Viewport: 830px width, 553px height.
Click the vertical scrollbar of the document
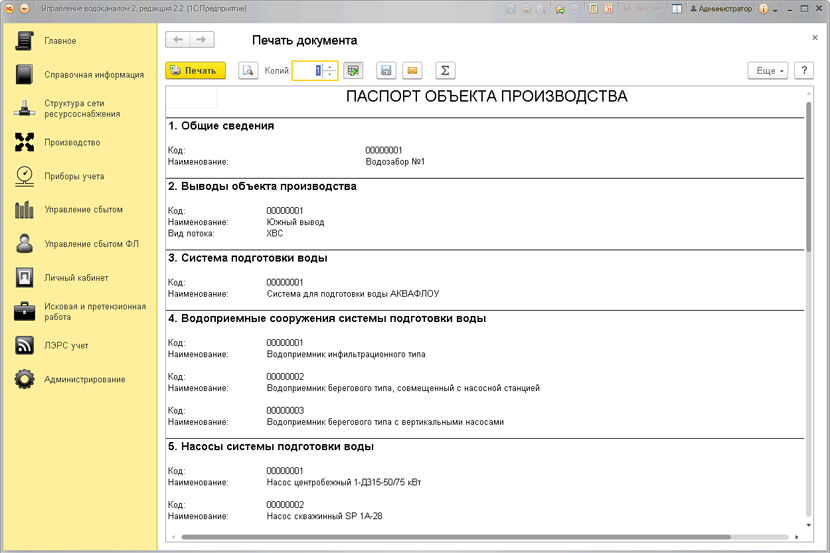coord(808,190)
